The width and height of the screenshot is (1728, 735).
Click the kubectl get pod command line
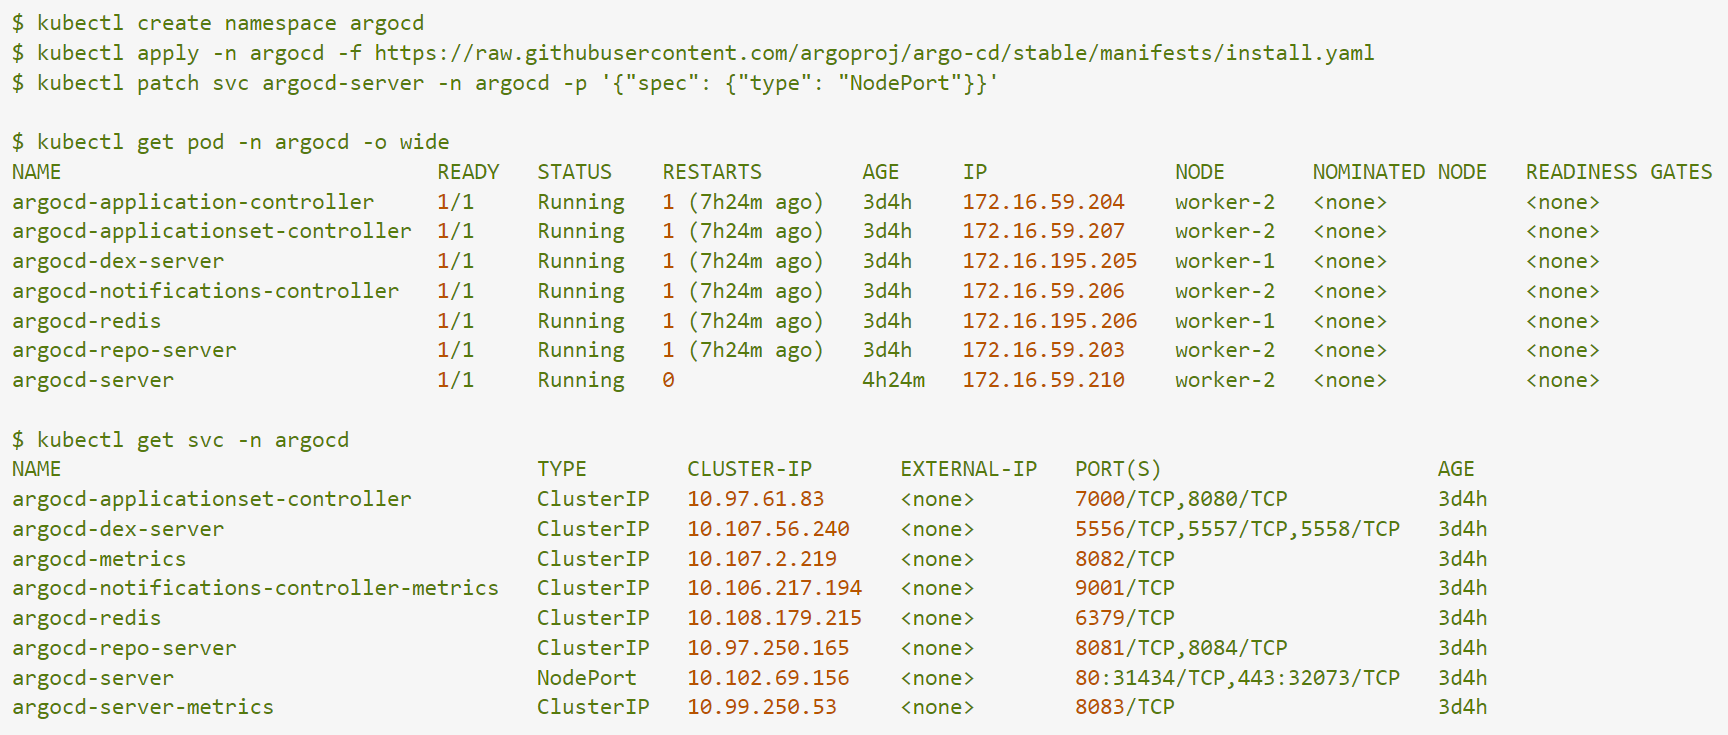pos(231,142)
